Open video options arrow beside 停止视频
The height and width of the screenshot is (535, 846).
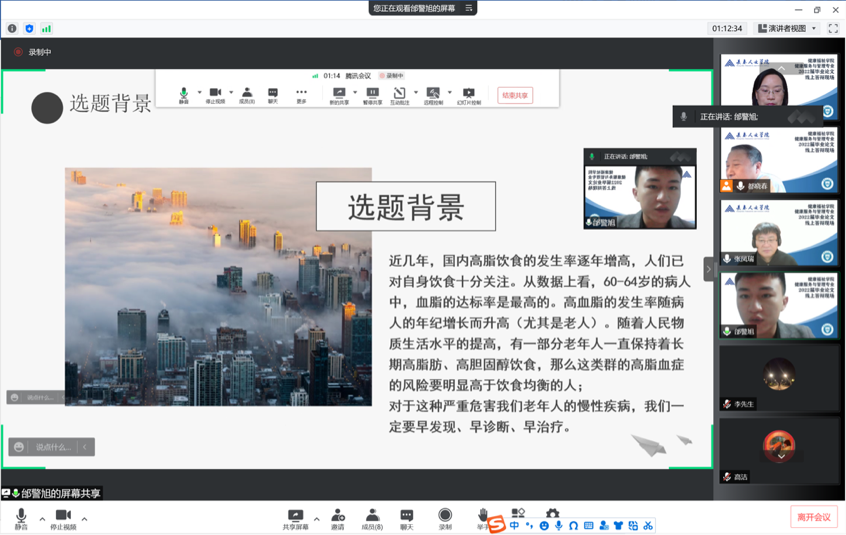click(84, 519)
